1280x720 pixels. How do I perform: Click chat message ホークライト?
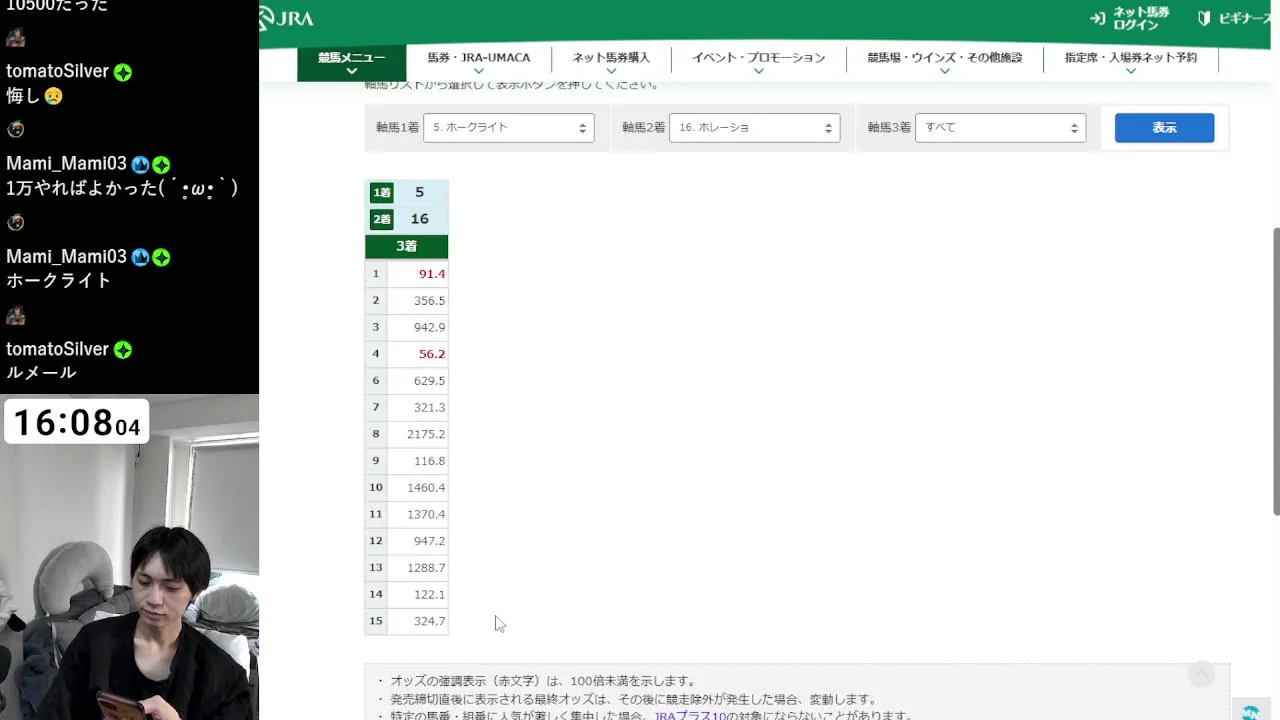(x=59, y=281)
